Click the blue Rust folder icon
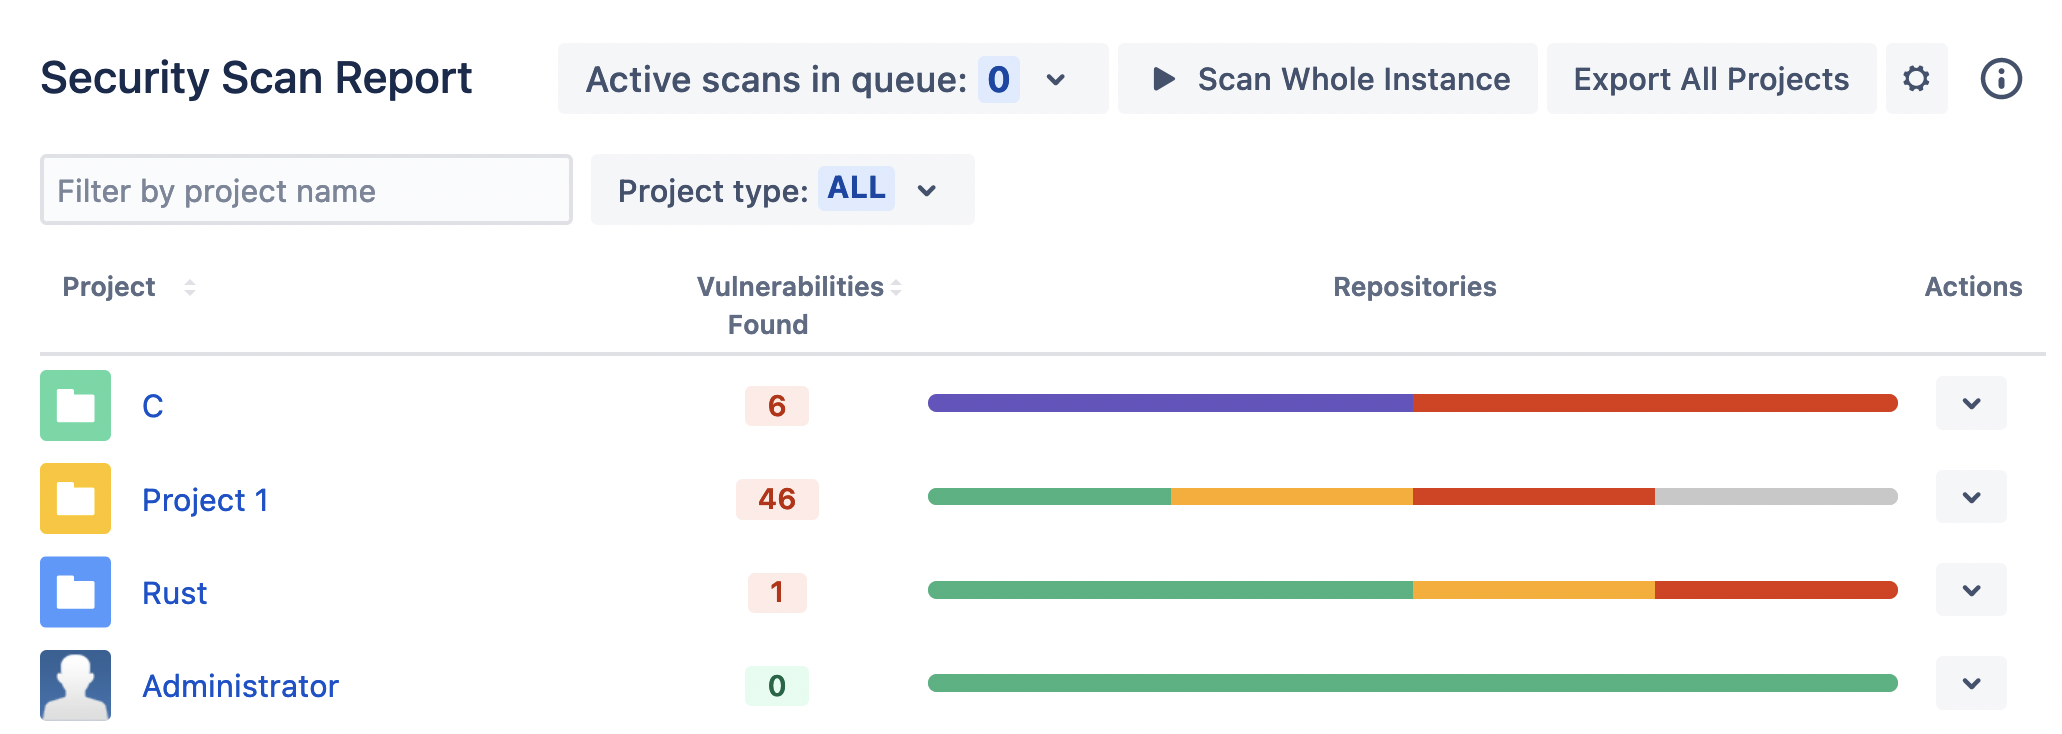The width and height of the screenshot is (2062, 734). point(76,592)
